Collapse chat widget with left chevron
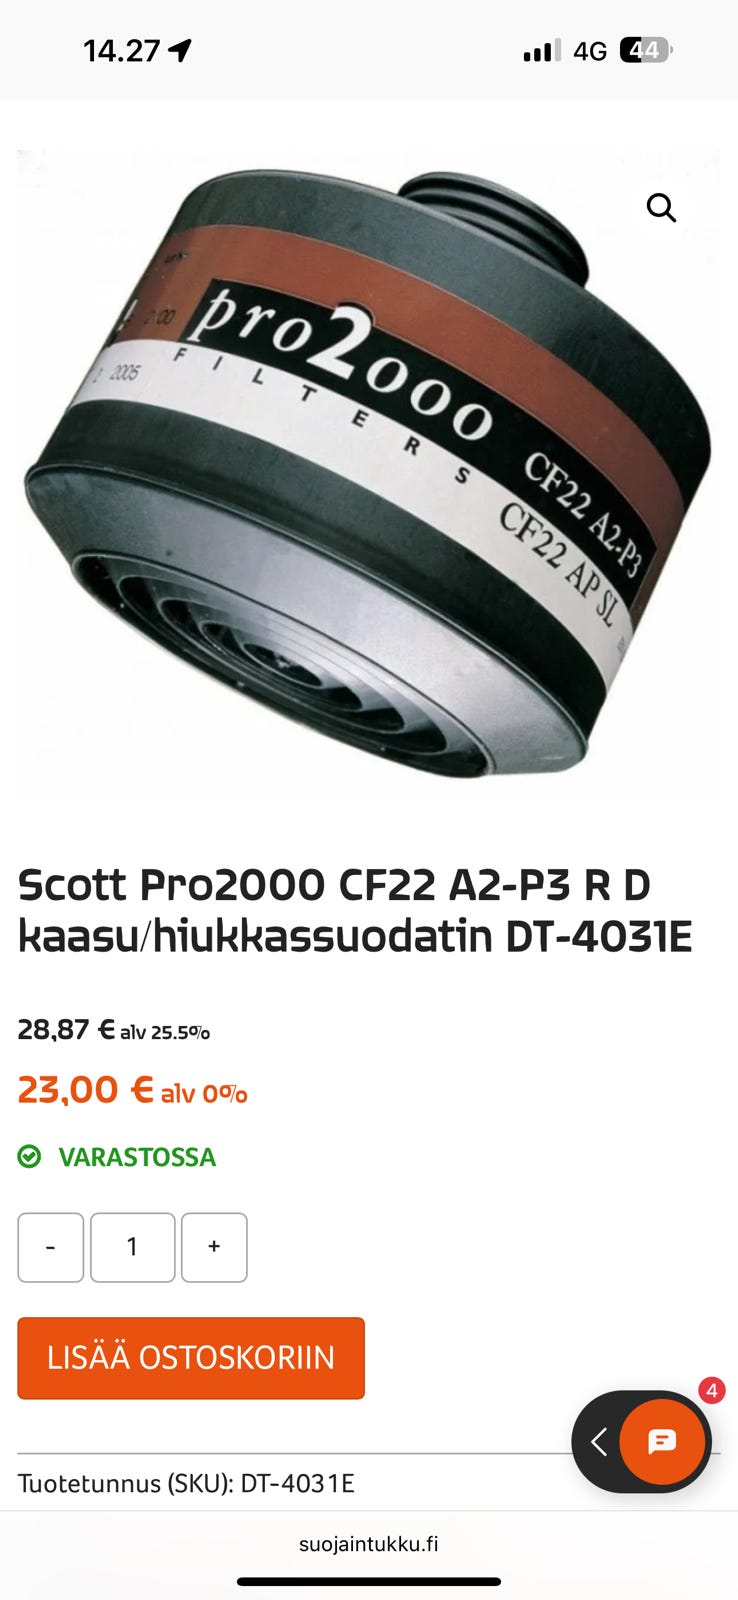The height and width of the screenshot is (1600, 738). [x=599, y=1441]
